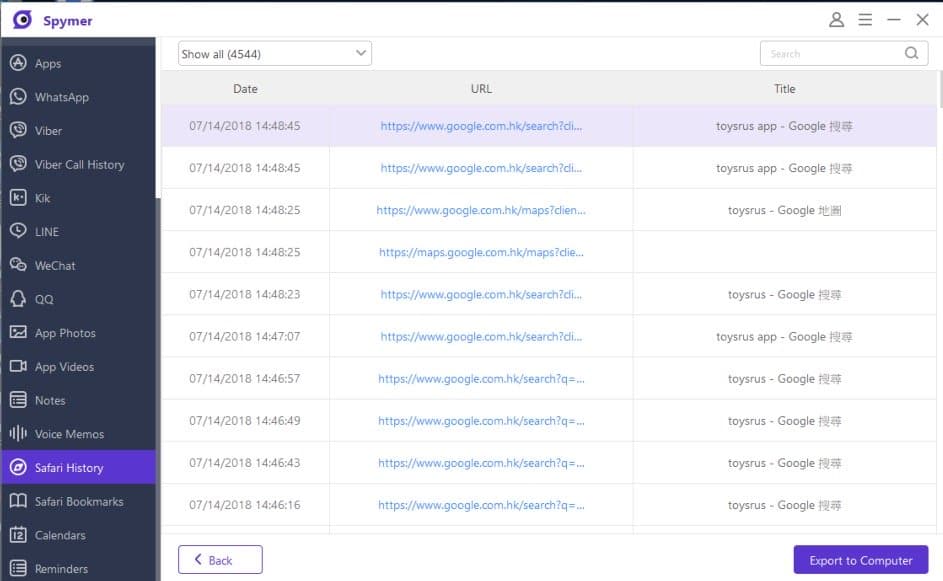The width and height of the screenshot is (943, 581).
Task: Open URL link dated 14:46:57
Action: coord(481,378)
